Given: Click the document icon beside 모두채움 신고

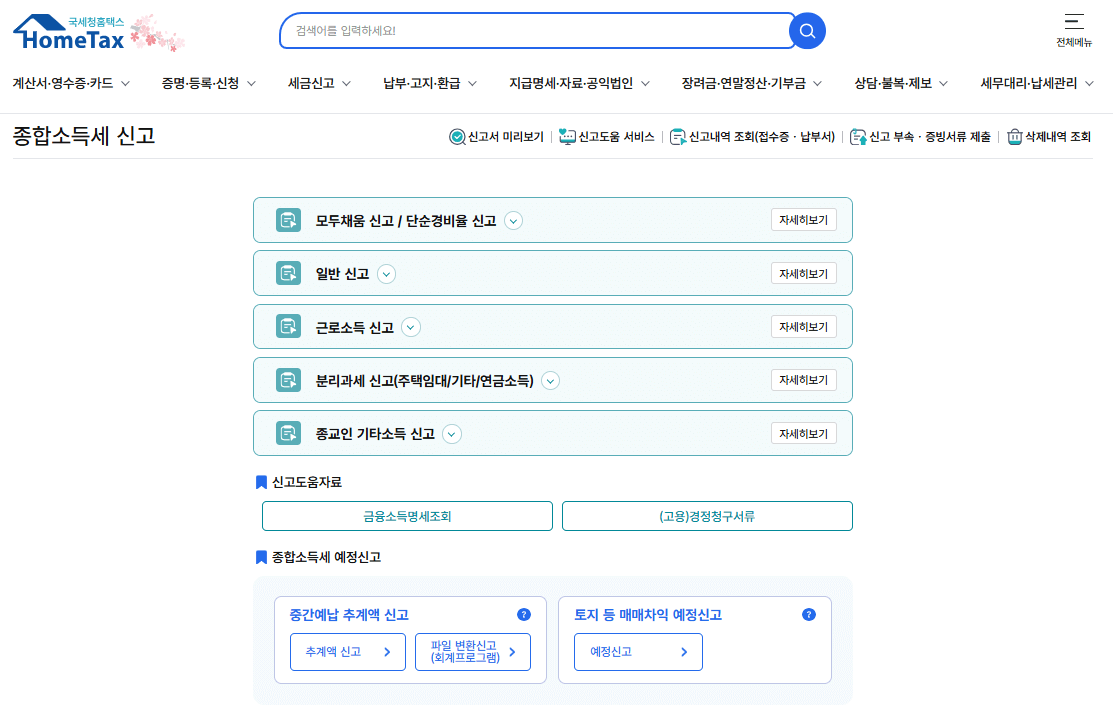Looking at the screenshot, I should pyautogui.click(x=288, y=220).
